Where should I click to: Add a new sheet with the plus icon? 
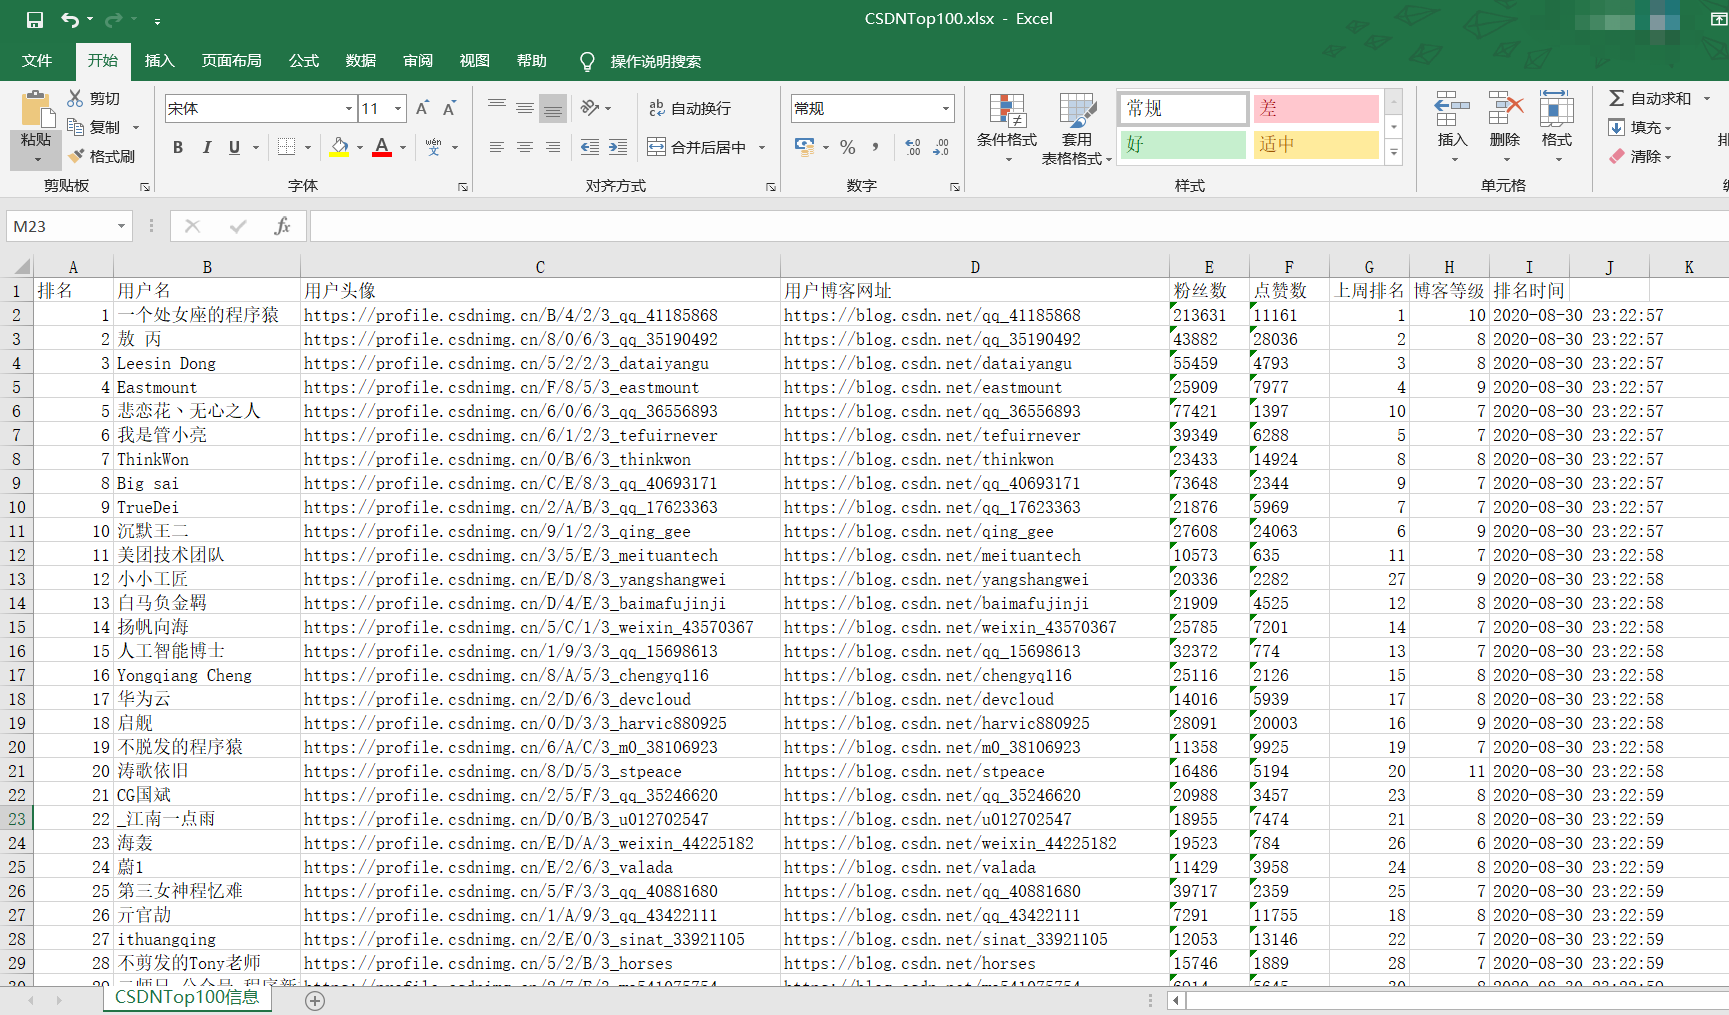[315, 1000]
